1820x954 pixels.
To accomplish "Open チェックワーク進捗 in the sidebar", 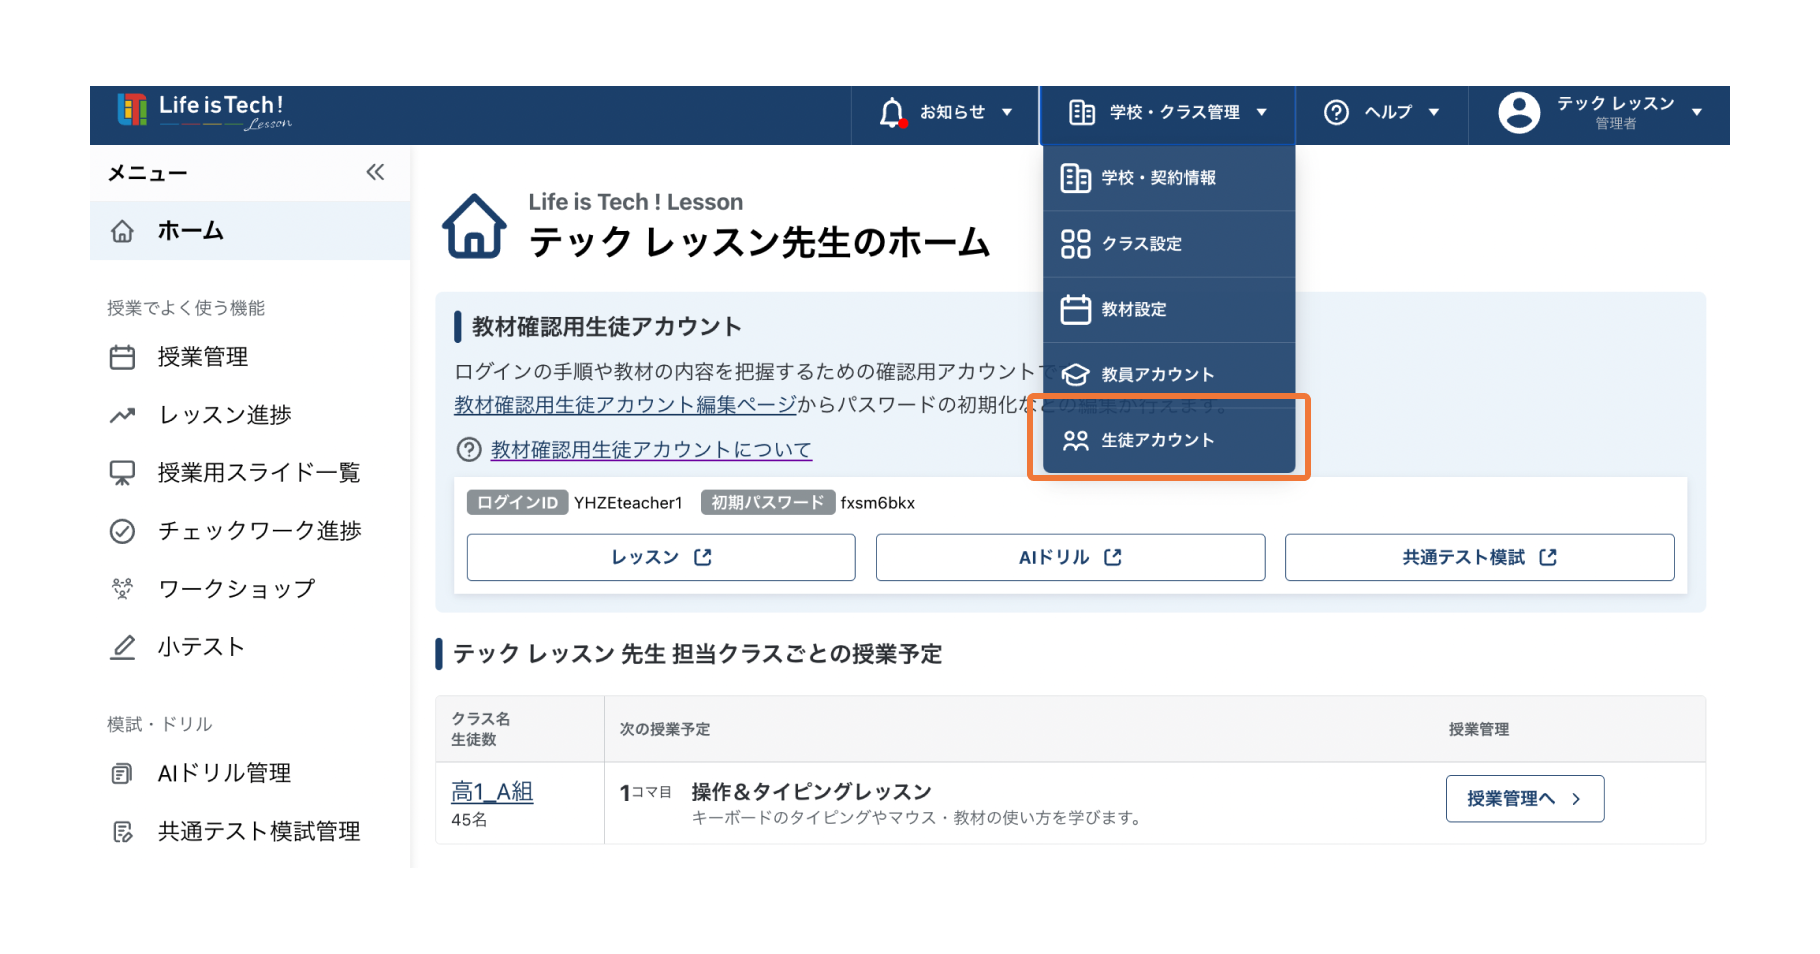I will pyautogui.click(x=259, y=531).
